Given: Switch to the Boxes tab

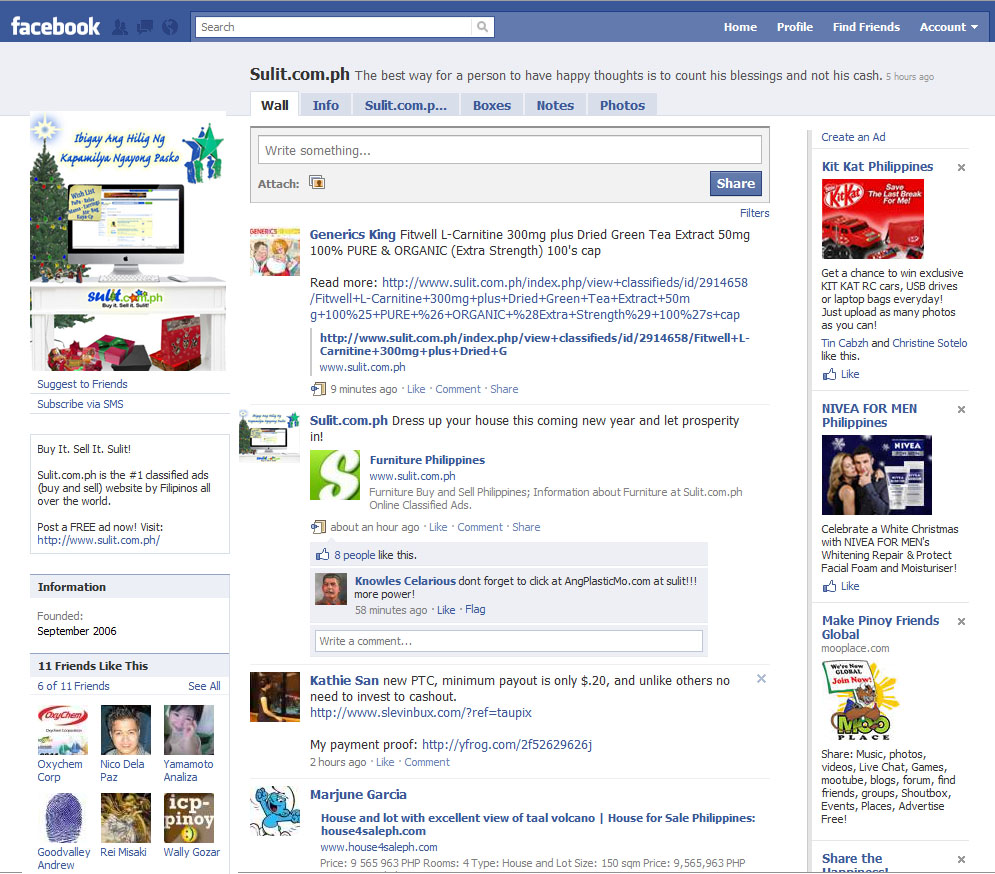Looking at the screenshot, I should coord(492,105).
